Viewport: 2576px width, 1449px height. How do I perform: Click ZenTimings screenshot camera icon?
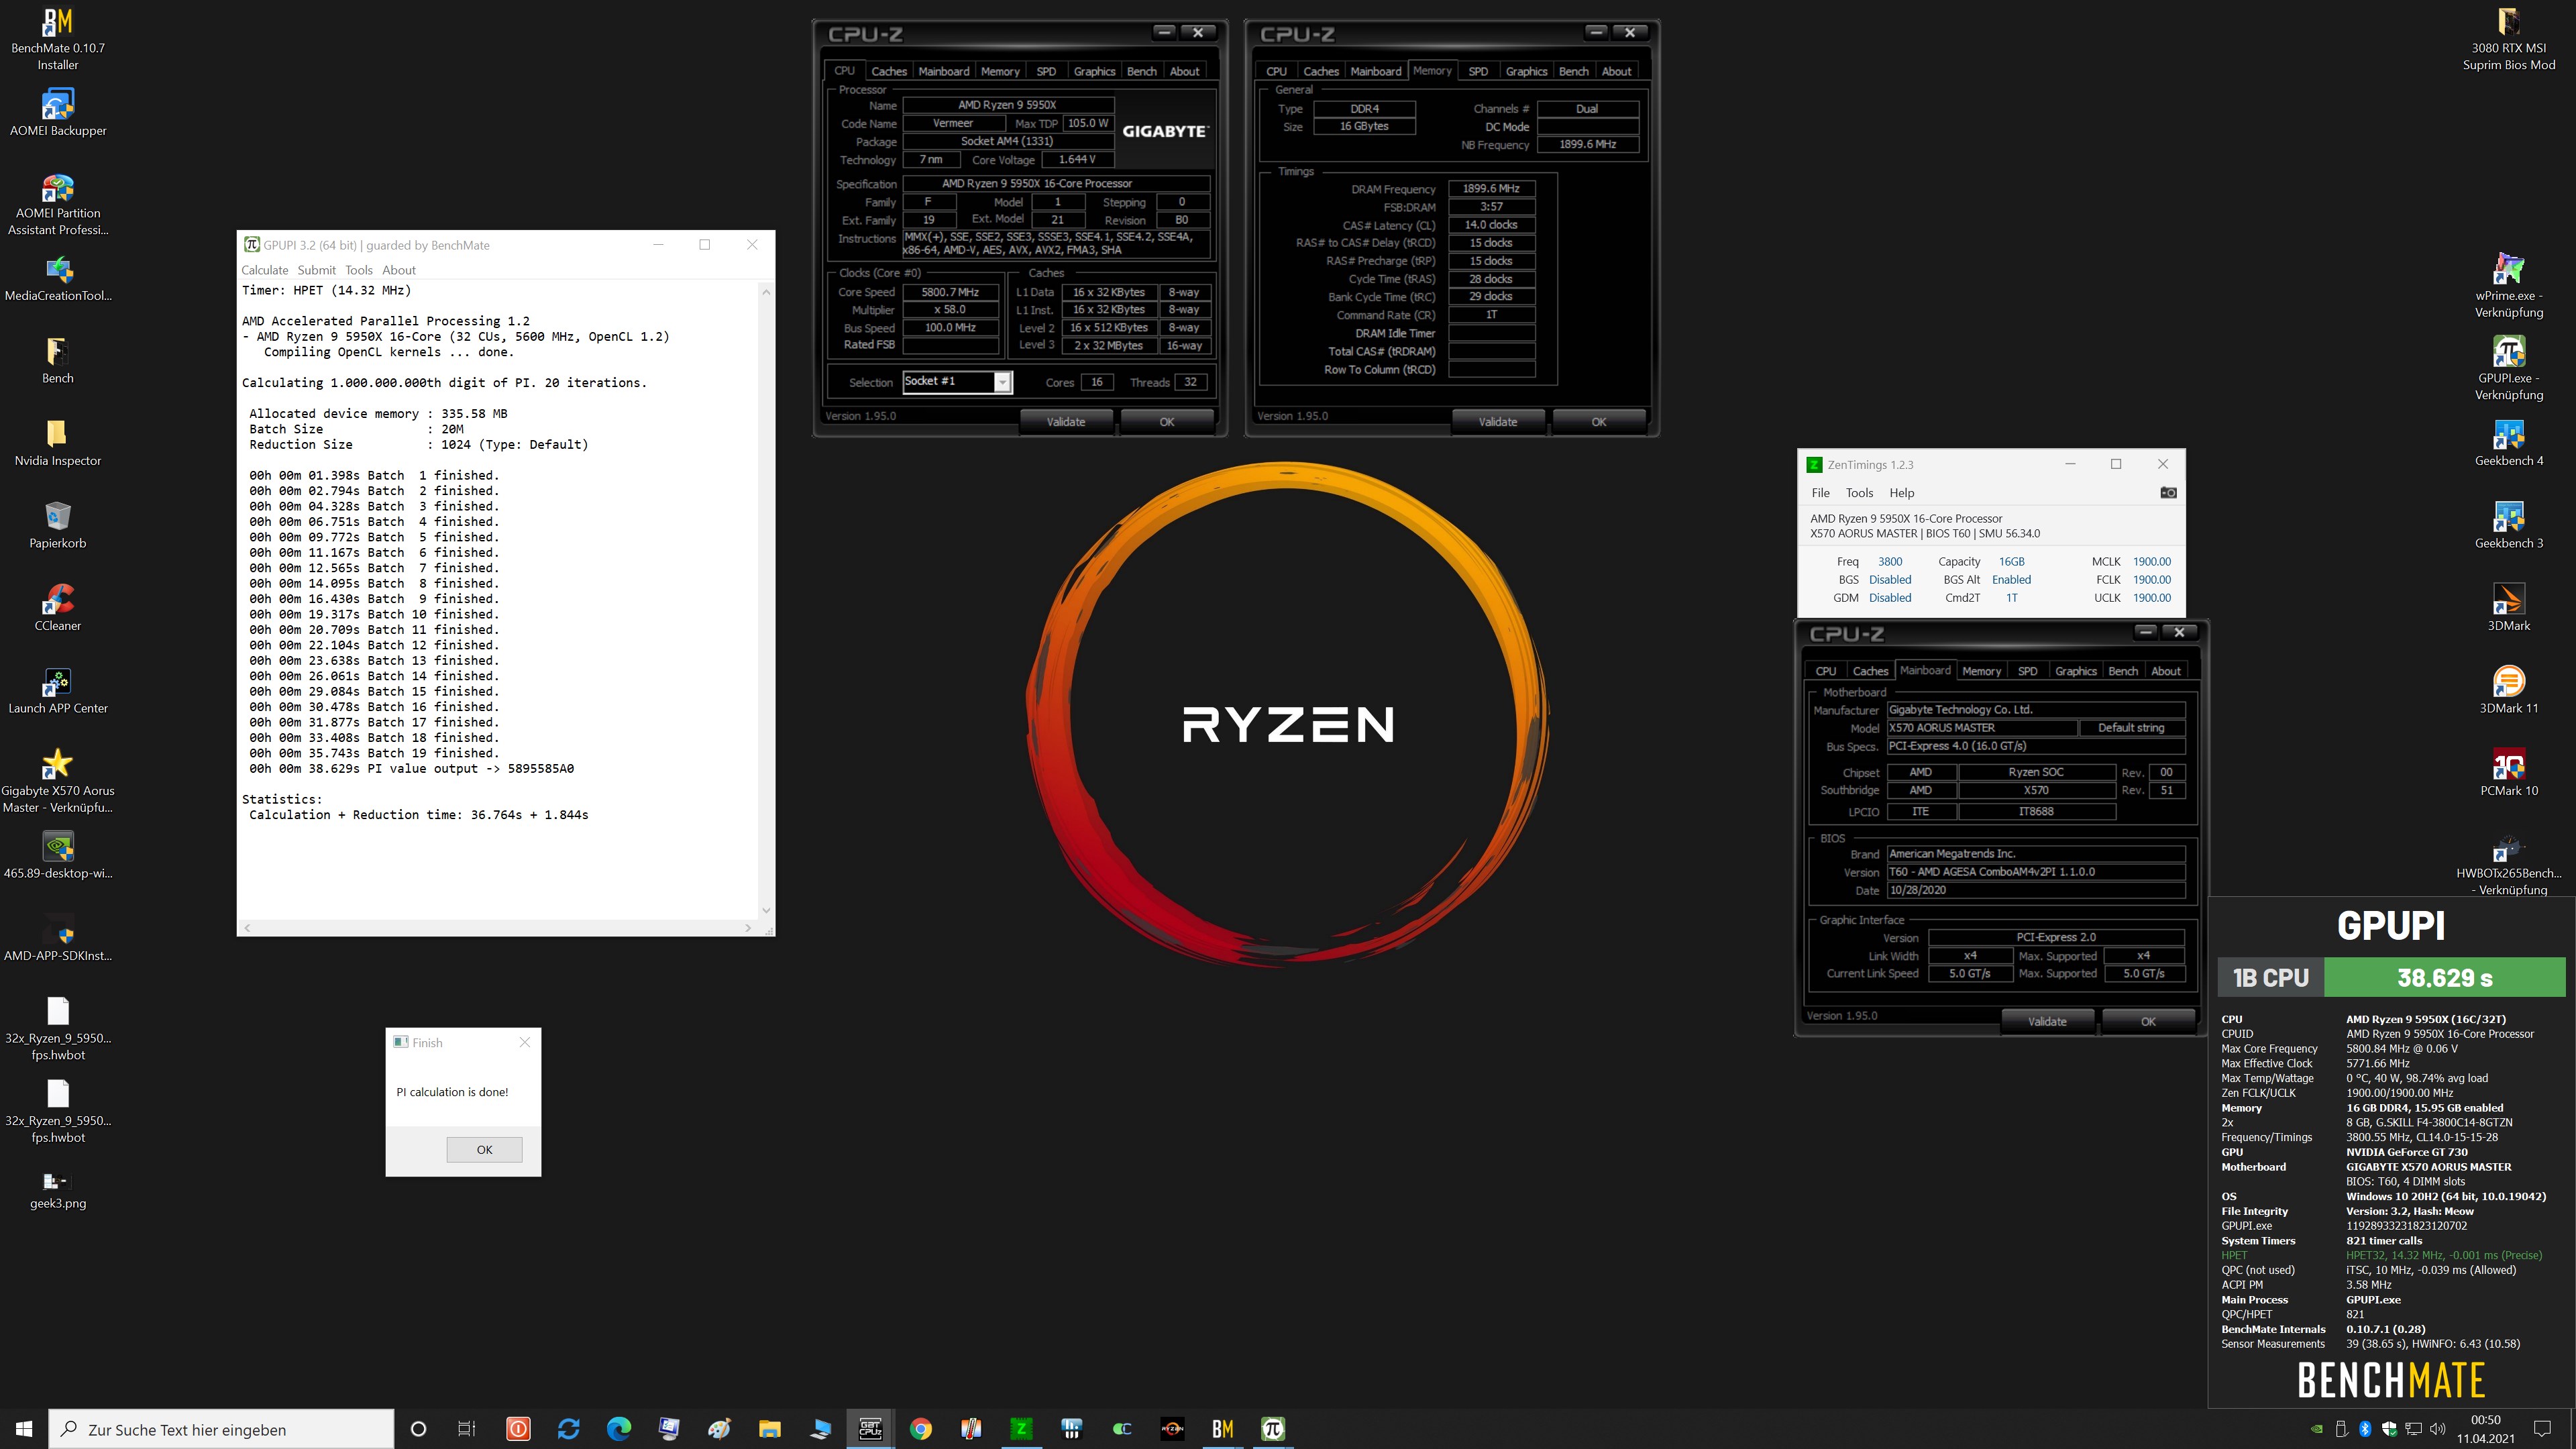click(2168, 493)
